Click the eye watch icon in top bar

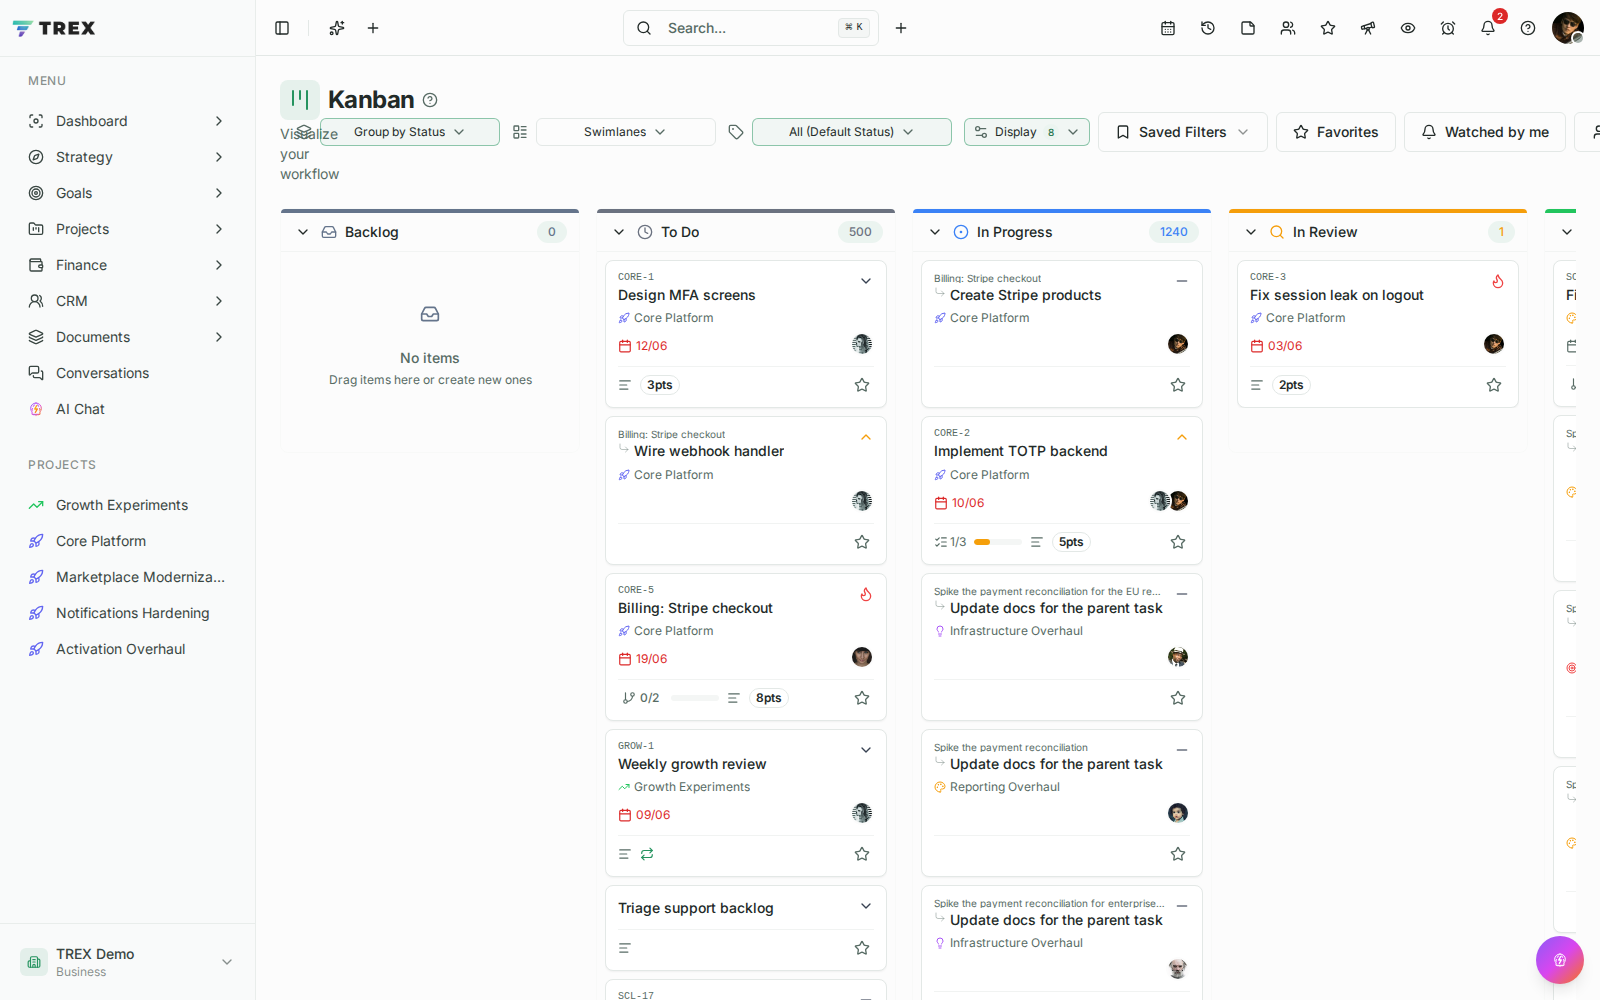tap(1408, 28)
